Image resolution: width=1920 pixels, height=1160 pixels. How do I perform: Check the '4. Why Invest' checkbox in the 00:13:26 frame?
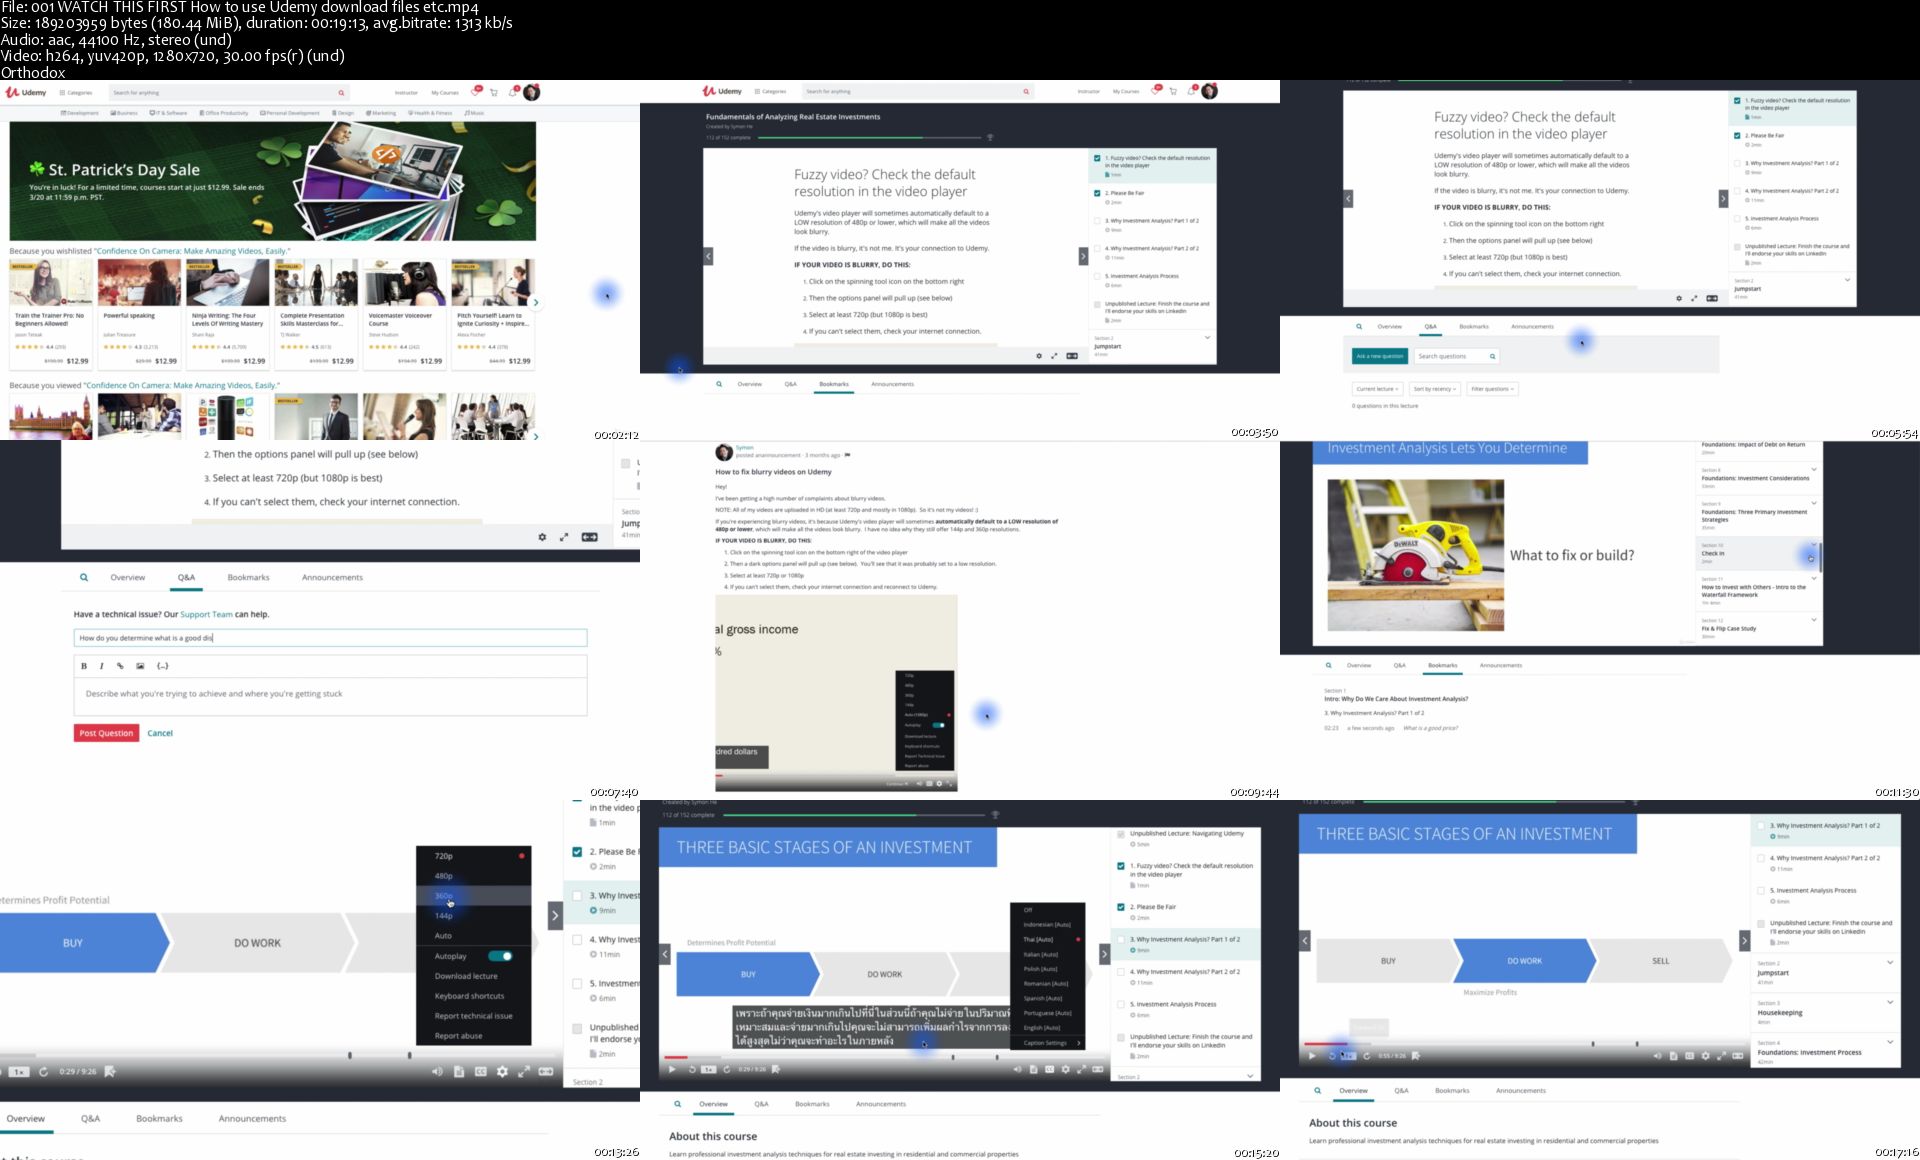tap(577, 940)
